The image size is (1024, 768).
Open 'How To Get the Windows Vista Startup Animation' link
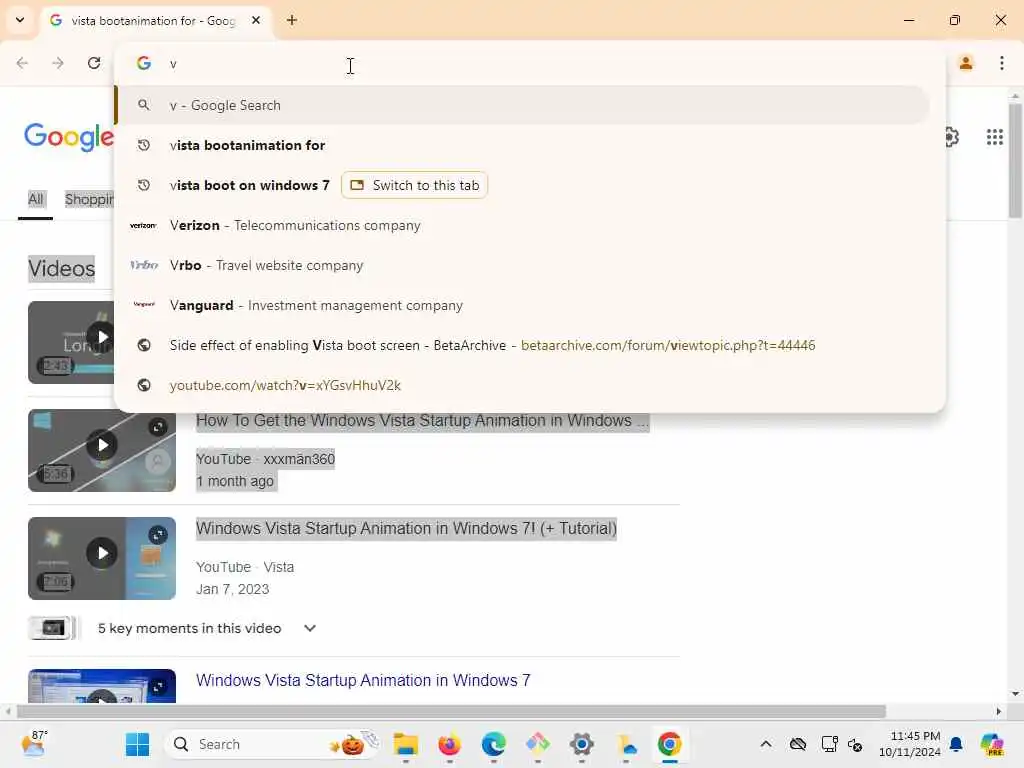click(x=423, y=421)
